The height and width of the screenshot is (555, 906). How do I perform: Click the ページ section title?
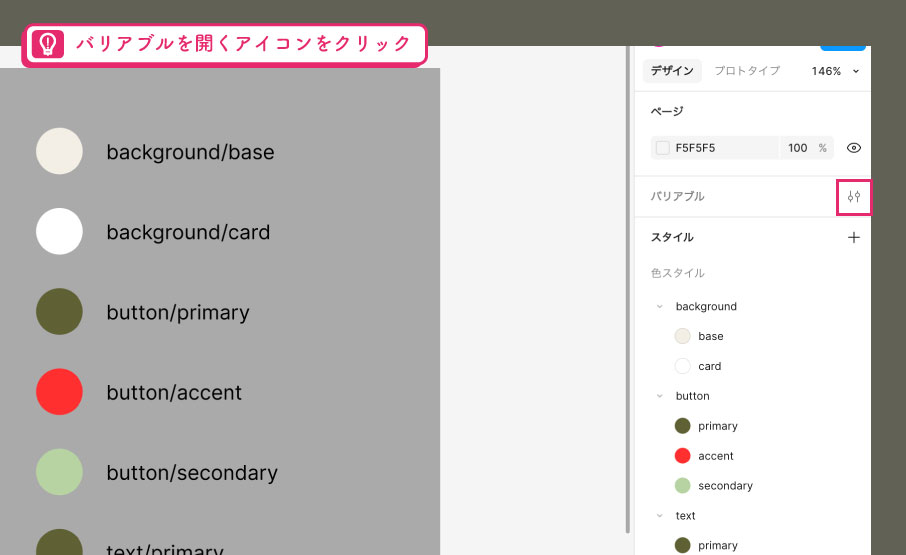pyautogui.click(x=667, y=111)
